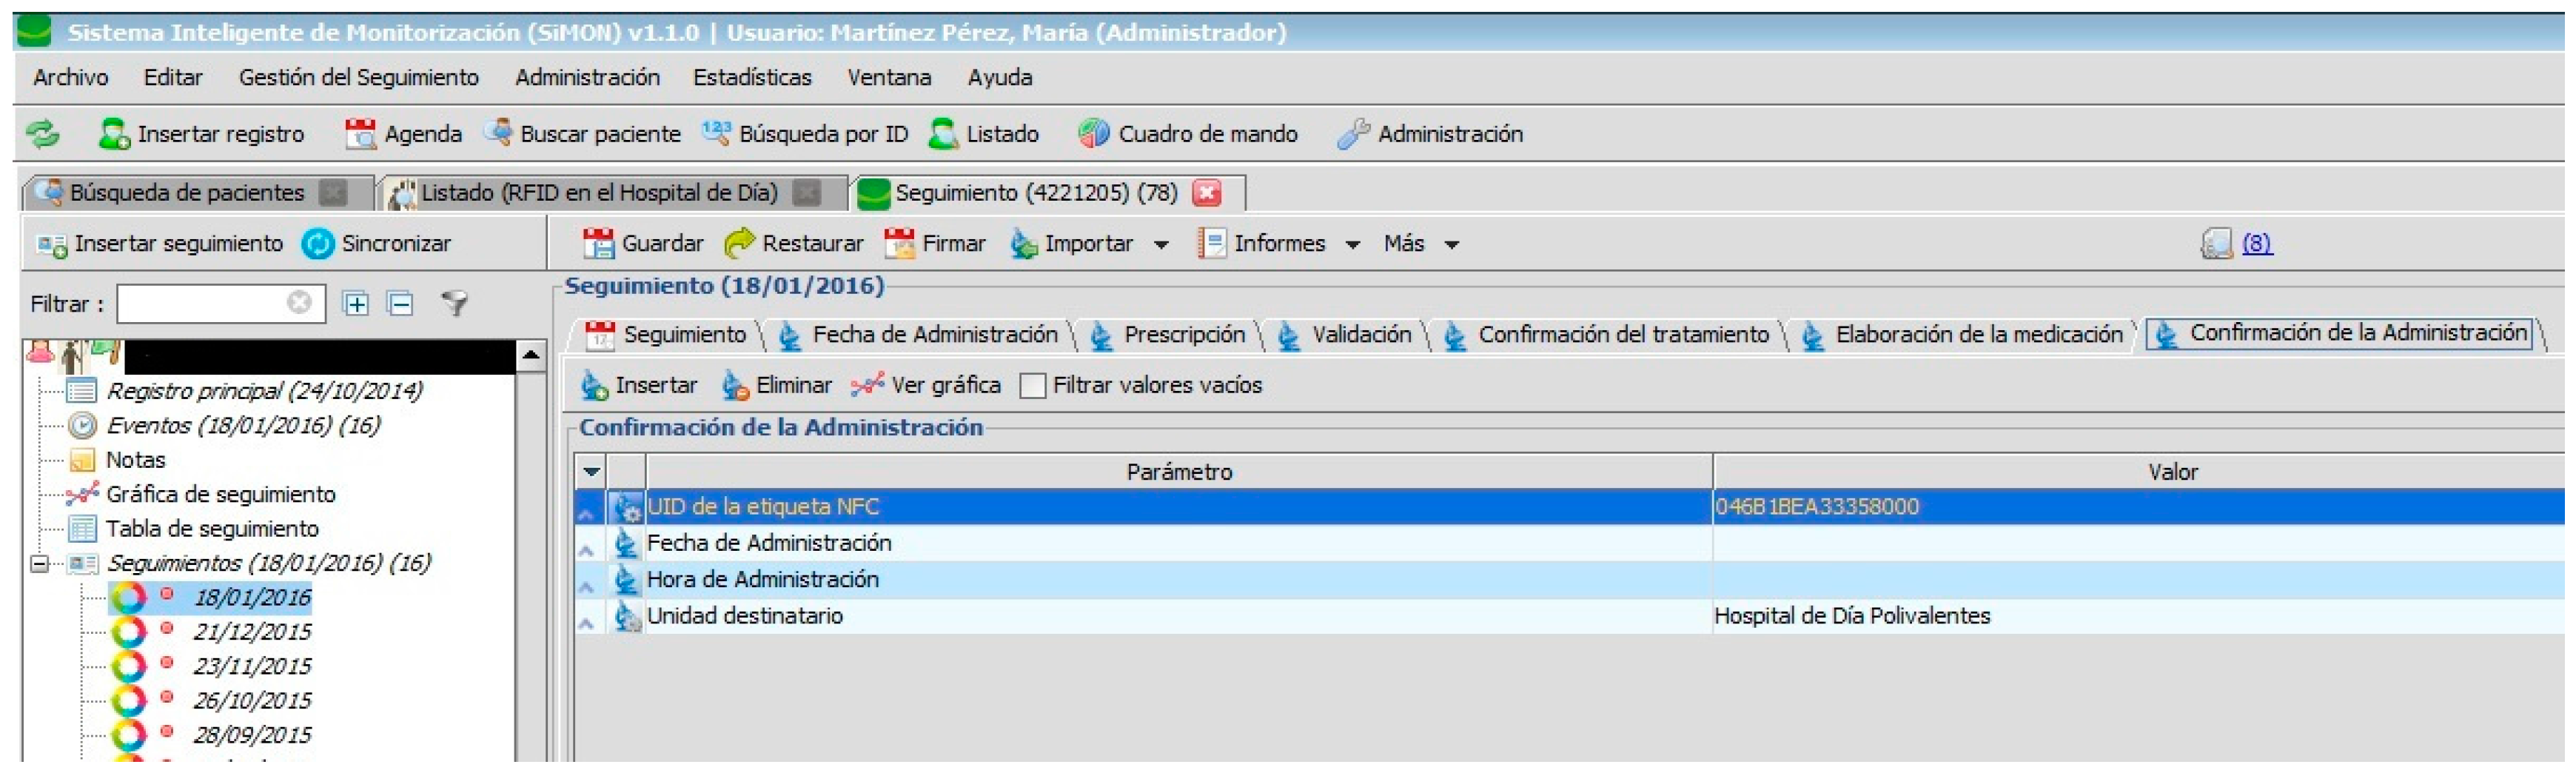Open the Estadísticas menu
2576x773 pixels.
(753, 78)
